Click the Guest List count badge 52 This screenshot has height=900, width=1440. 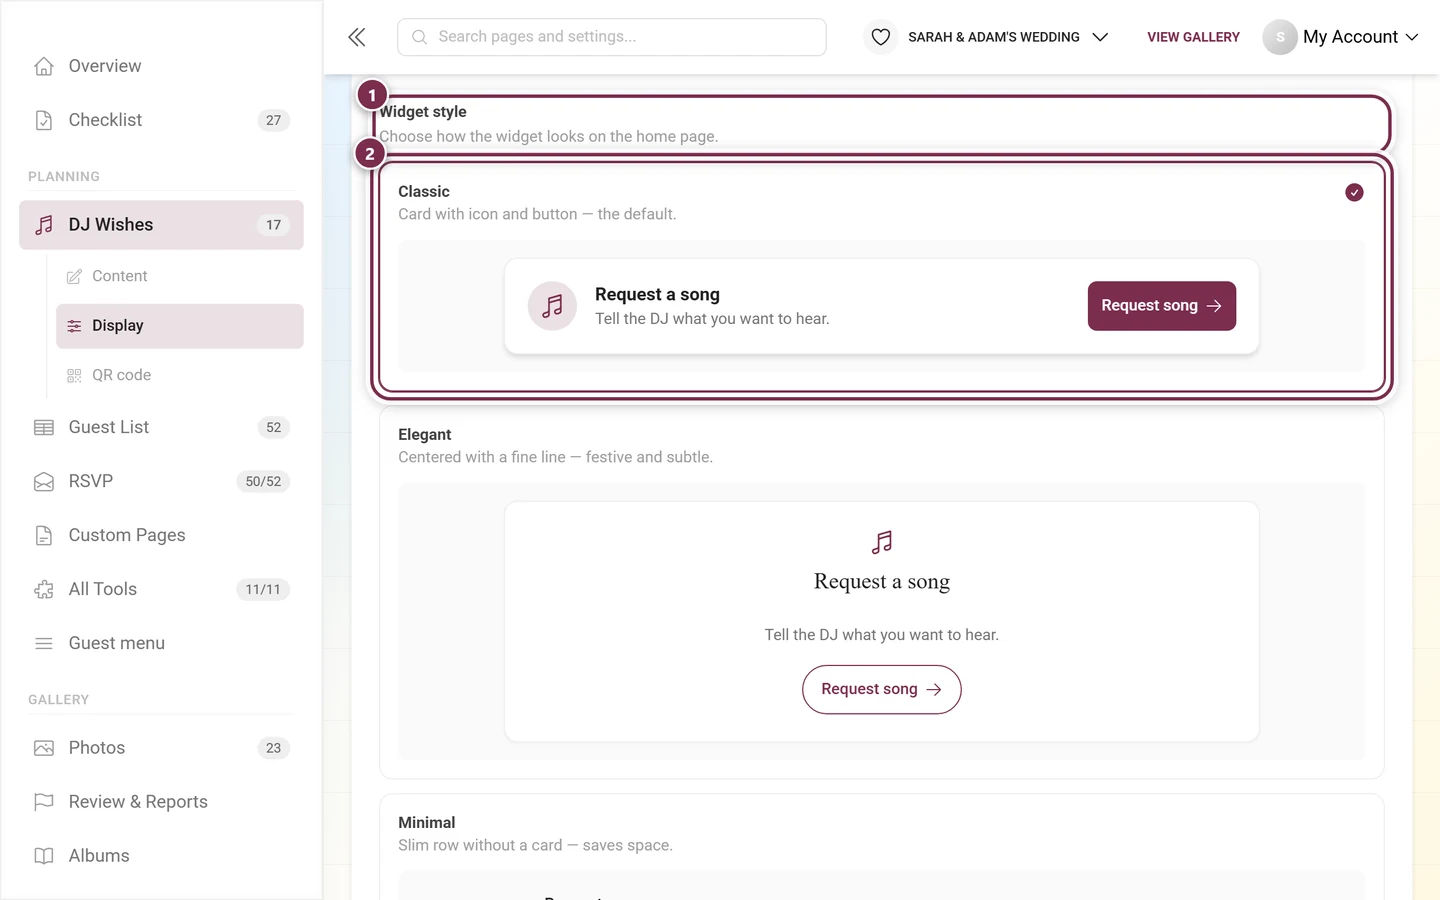pyautogui.click(x=274, y=427)
